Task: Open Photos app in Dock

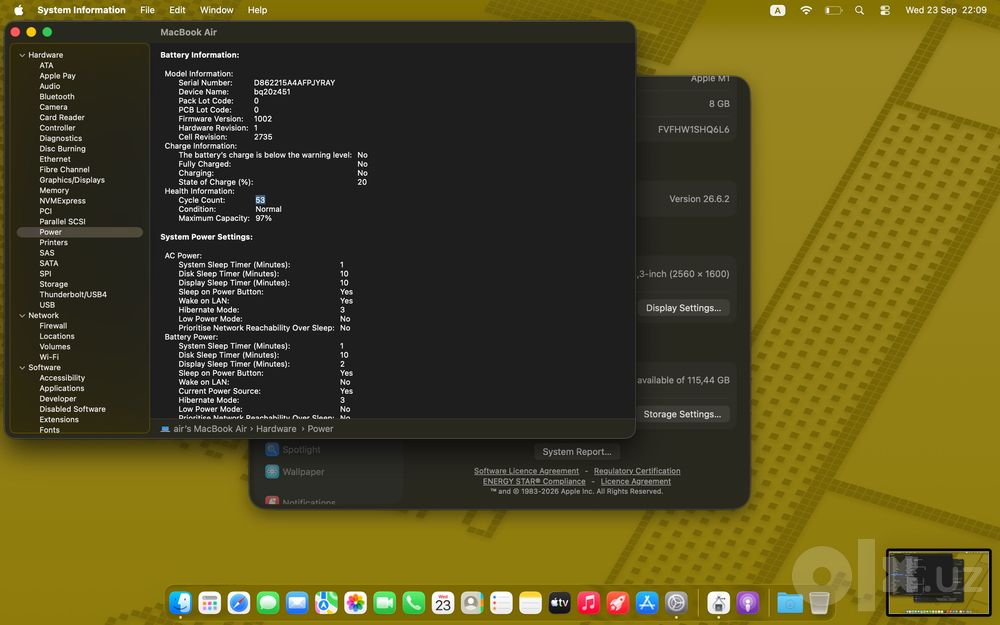Action: coord(356,602)
